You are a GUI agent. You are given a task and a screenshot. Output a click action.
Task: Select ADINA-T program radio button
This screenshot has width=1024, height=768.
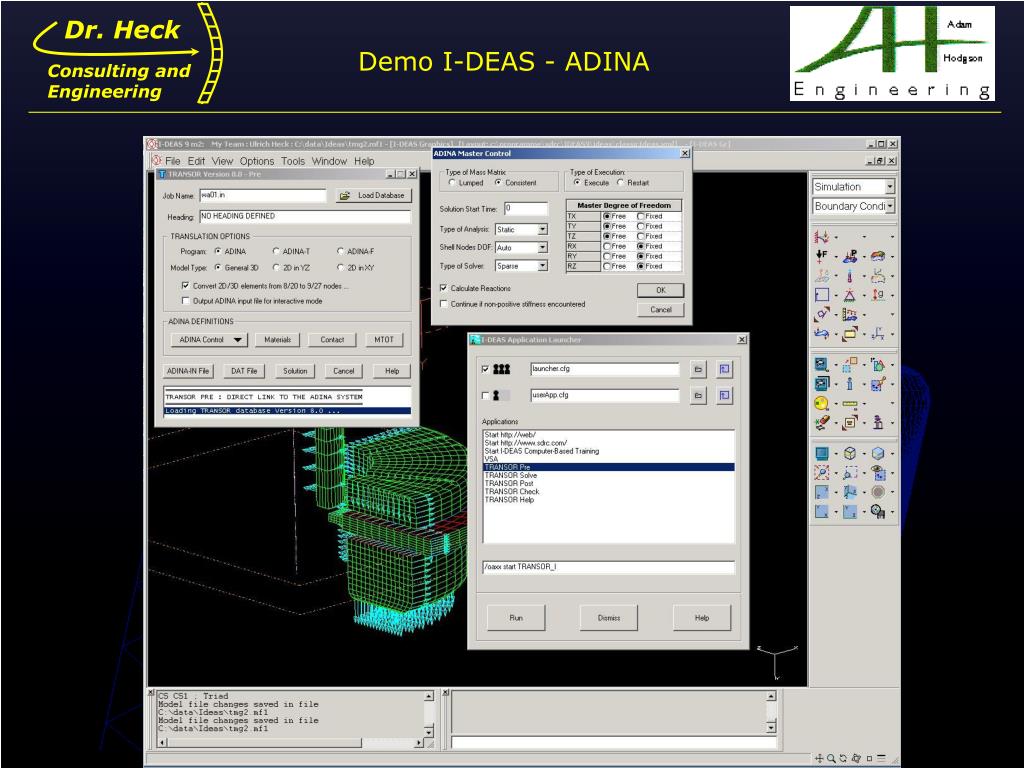276,251
